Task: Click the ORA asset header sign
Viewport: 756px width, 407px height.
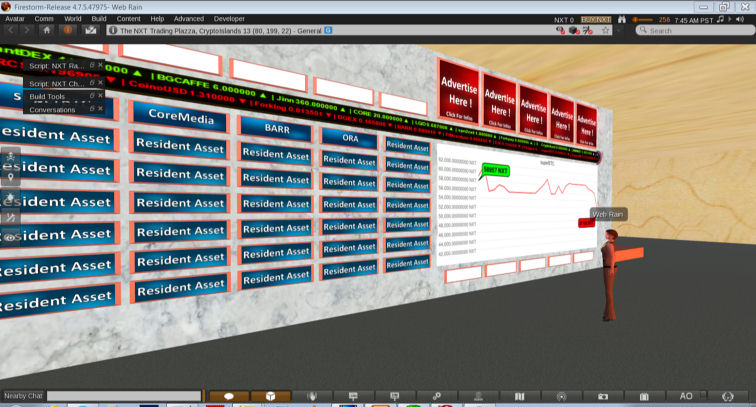Action: 350,138
